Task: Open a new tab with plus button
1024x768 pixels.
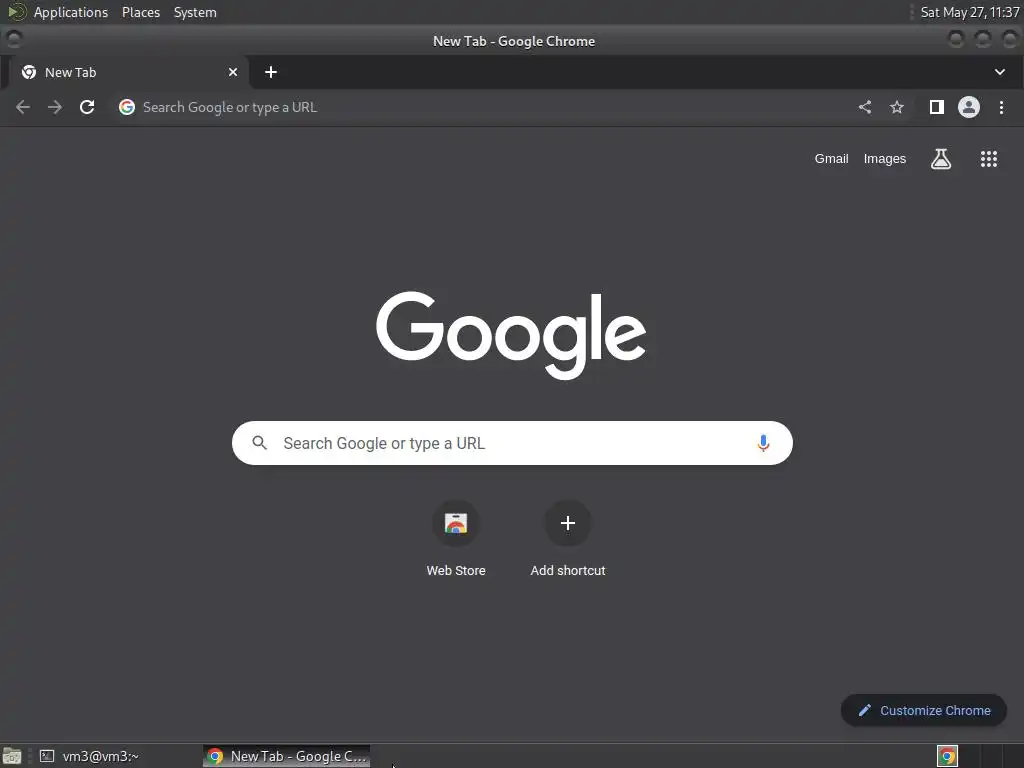Action: [271, 72]
